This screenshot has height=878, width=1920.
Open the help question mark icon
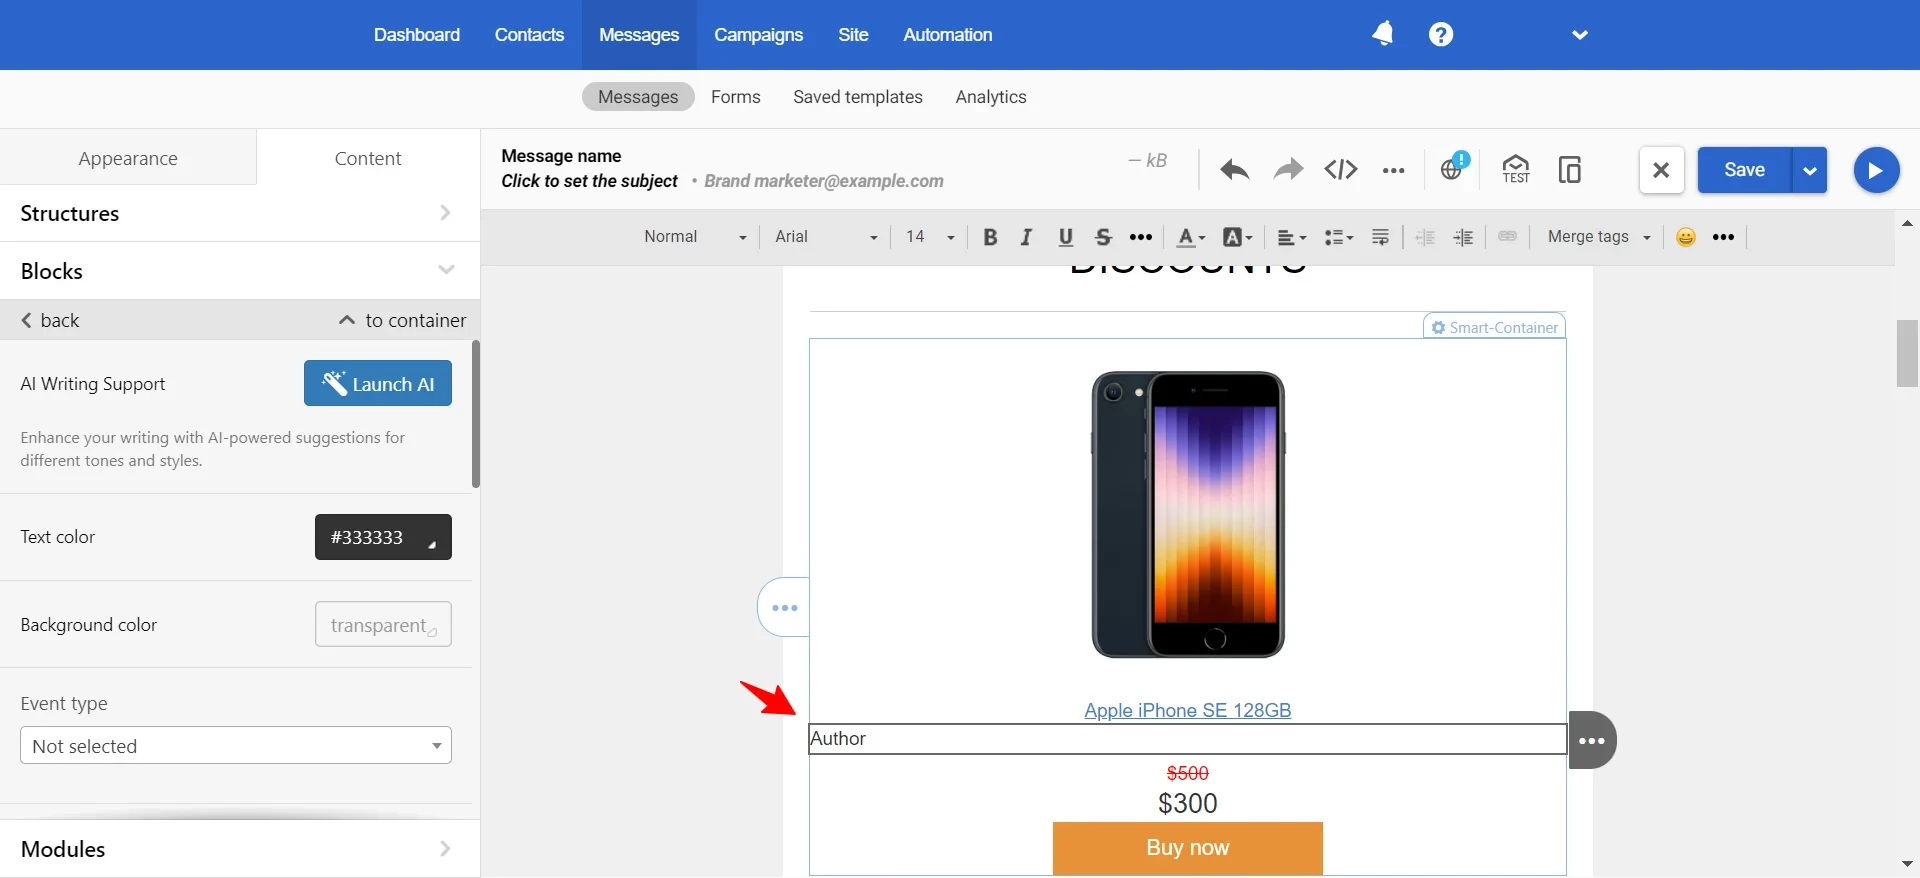pos(1441,35)
